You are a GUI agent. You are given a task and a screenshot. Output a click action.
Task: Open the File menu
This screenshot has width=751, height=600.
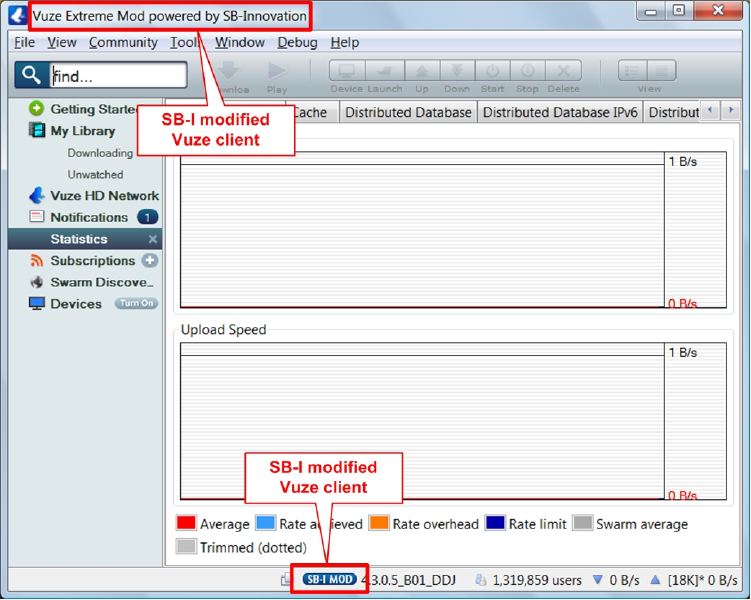point(24,43)
